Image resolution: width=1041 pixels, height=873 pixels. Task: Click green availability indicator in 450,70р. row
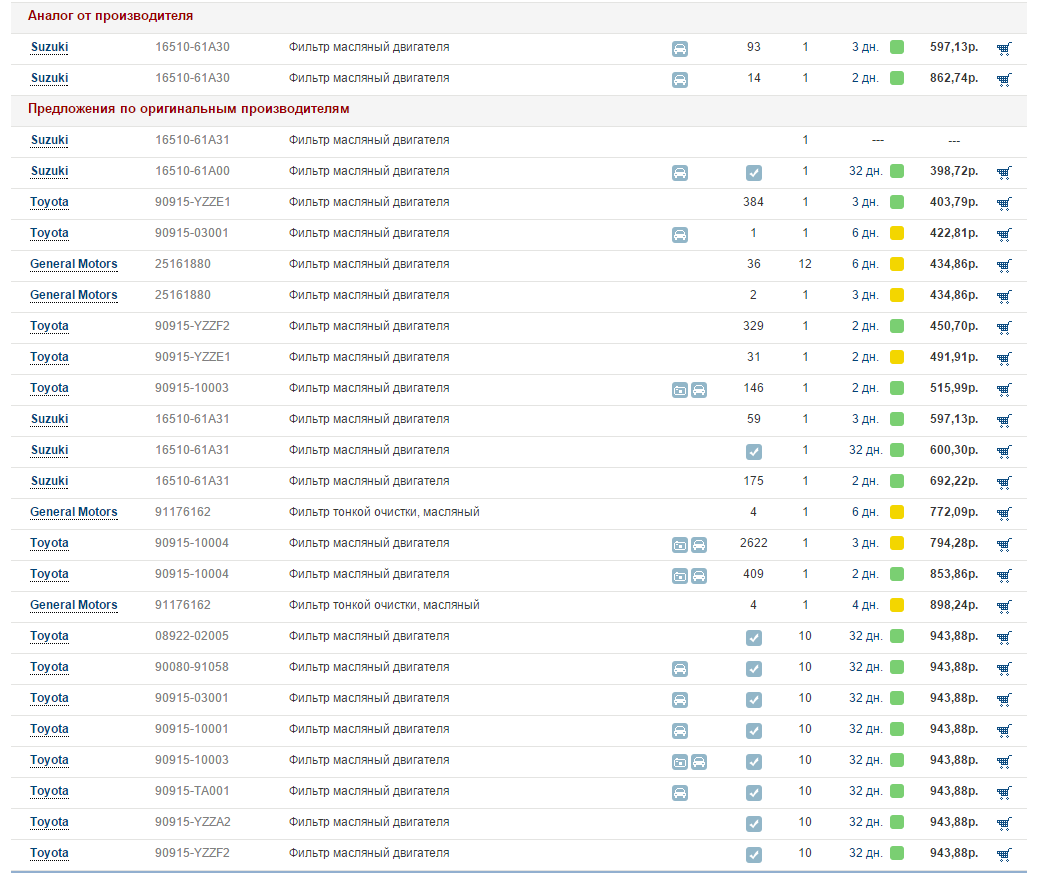click(x=897, y=327)
